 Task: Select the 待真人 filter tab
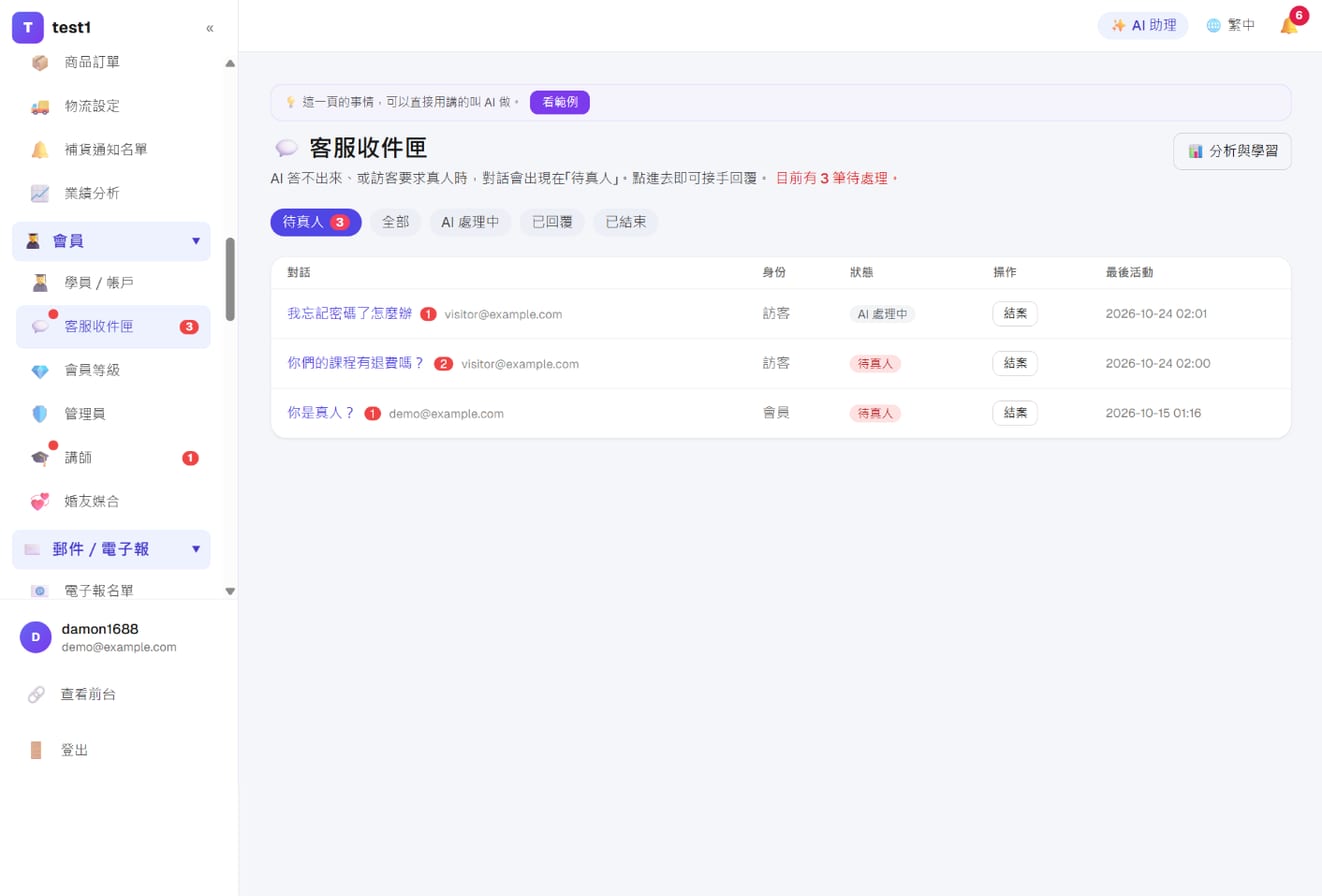pyautogui.click(x=315, y=222)
